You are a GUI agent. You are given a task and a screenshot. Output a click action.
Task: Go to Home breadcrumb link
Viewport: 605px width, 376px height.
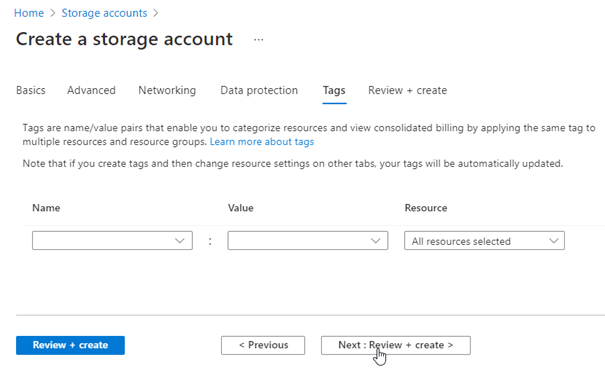click(x=29, y=13)
